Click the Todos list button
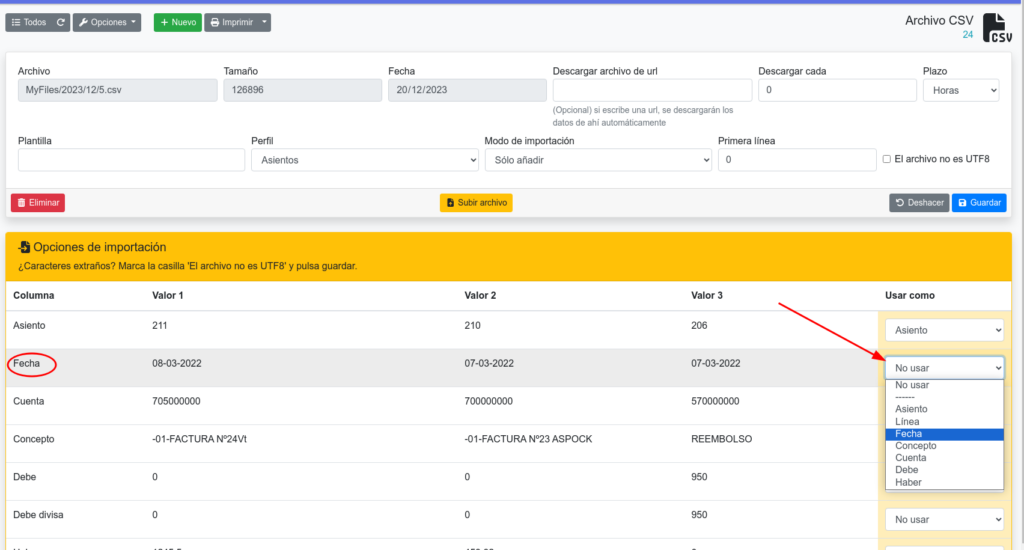Viewport: 1024px width, 550px height. pyautogui.click(x=28, y=22)
